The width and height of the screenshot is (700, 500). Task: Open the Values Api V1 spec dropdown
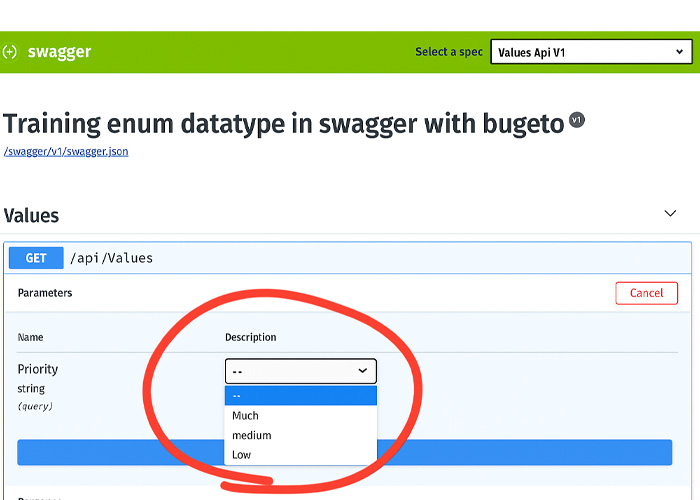coord(591,52)
